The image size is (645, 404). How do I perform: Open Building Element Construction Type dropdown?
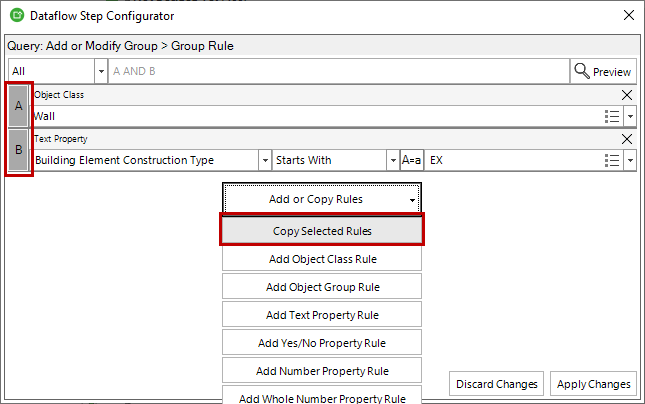pyautogui.click(x=265, y=160)
